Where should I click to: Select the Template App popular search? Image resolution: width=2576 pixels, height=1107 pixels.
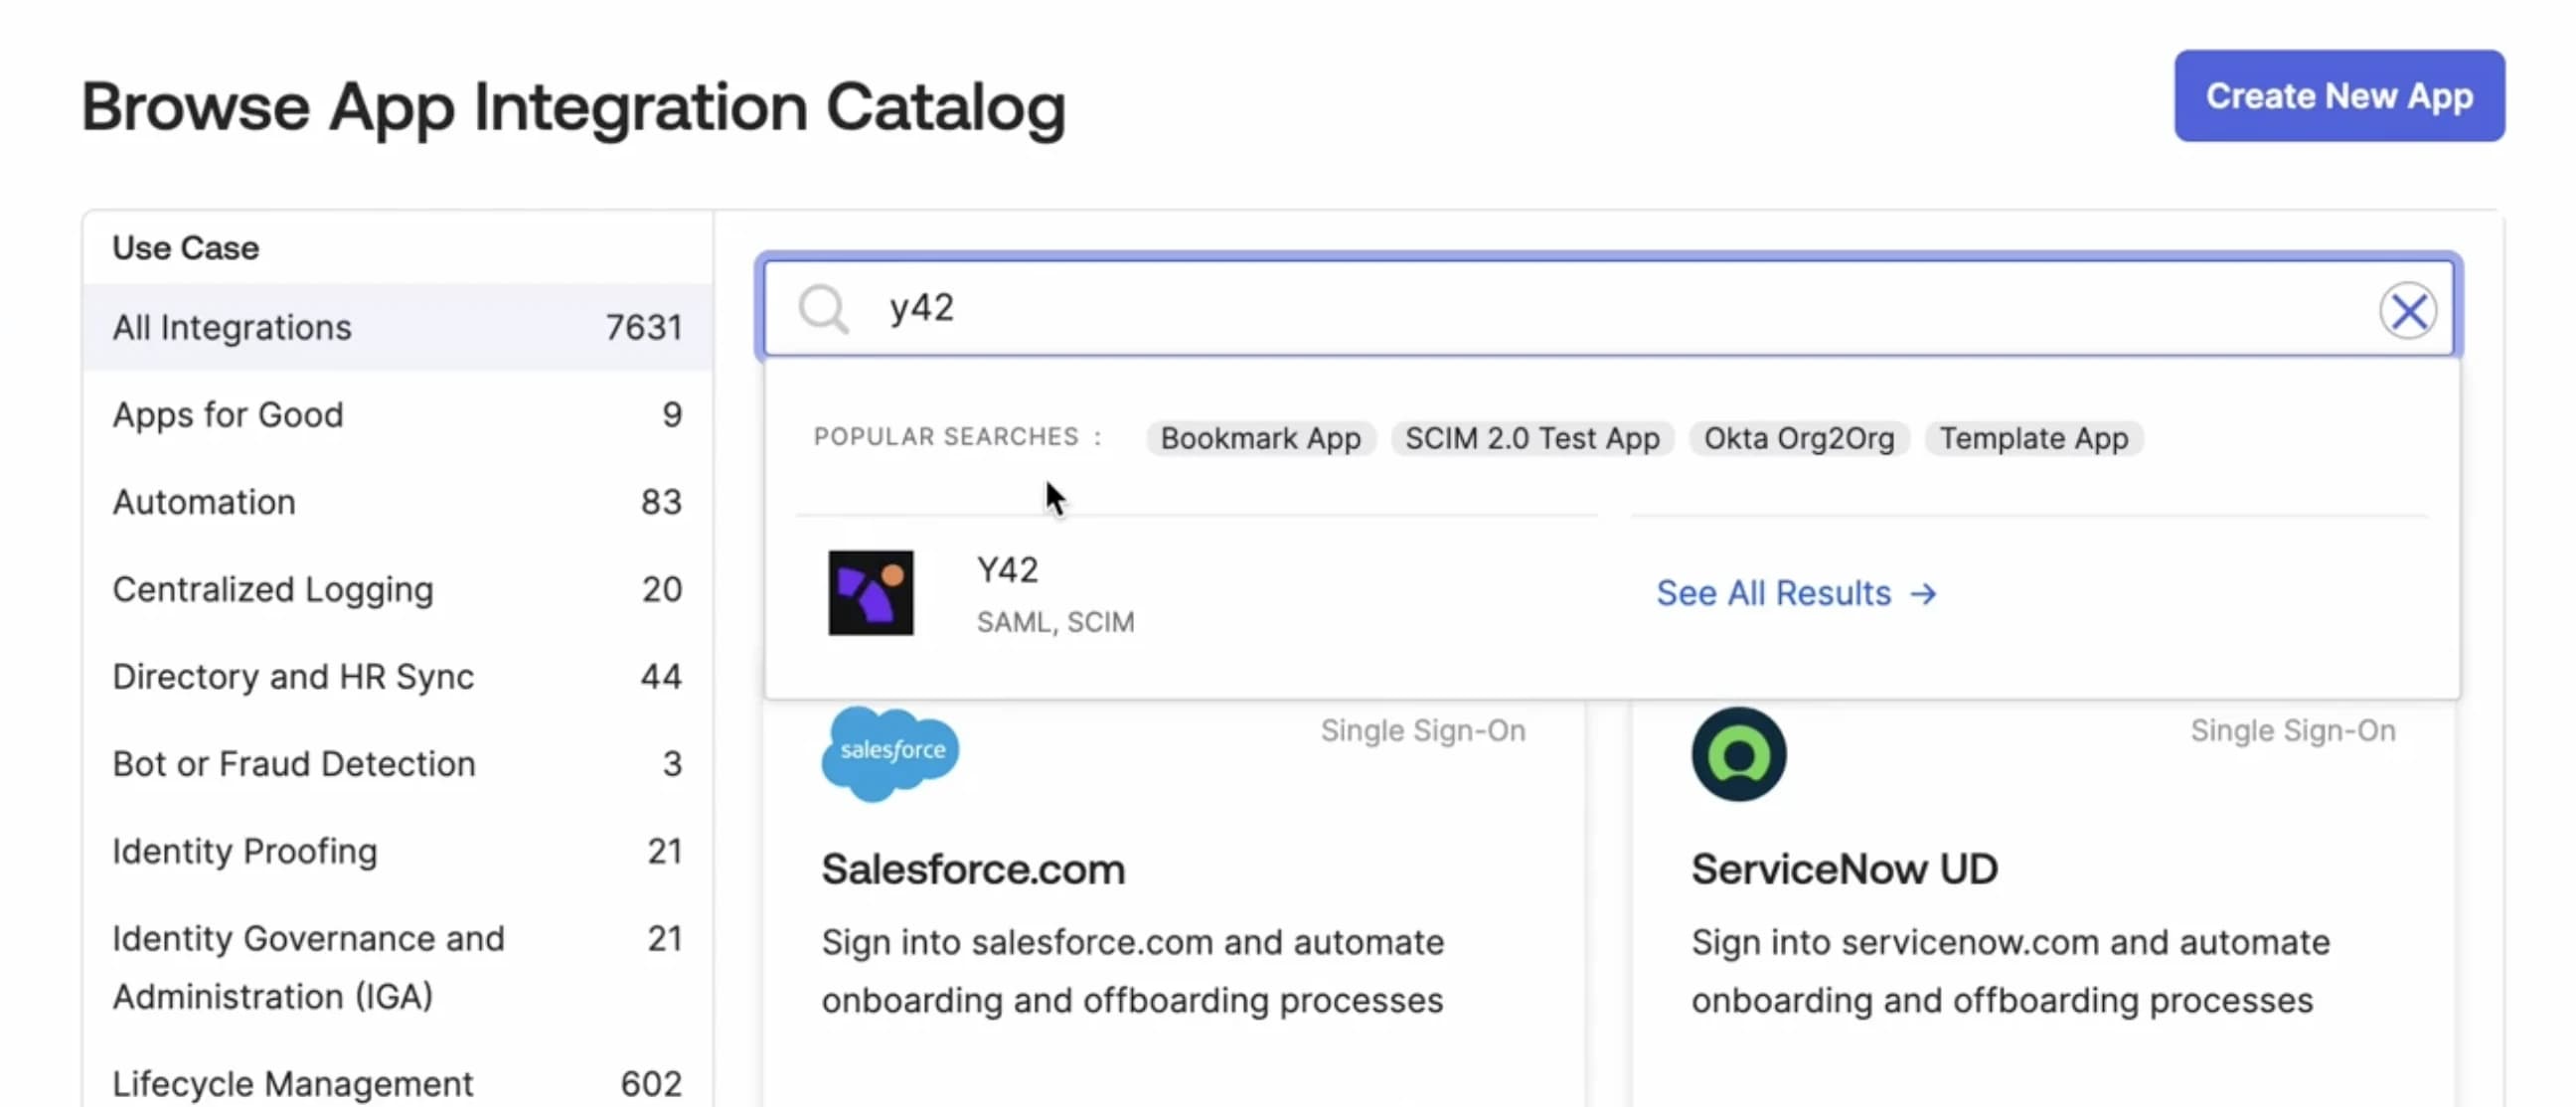point(2033,438)
